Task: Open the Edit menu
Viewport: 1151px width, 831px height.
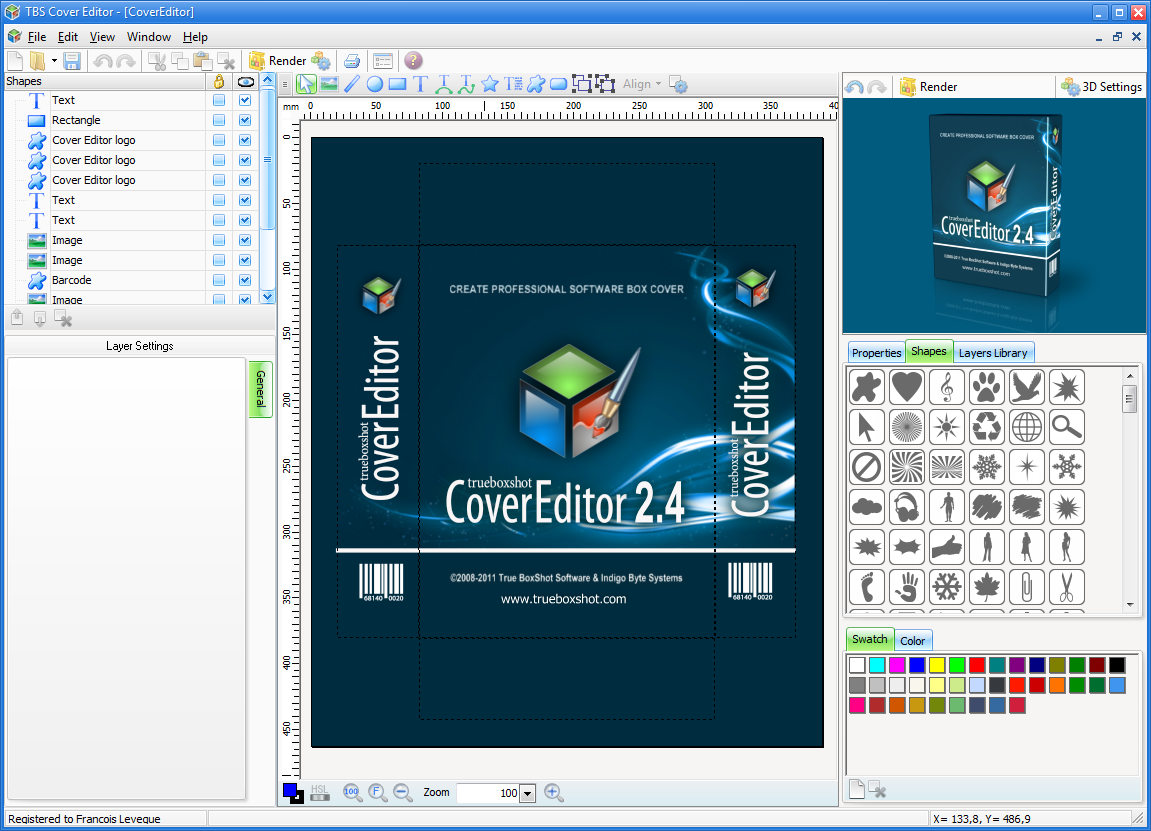Action: (68, 37)
